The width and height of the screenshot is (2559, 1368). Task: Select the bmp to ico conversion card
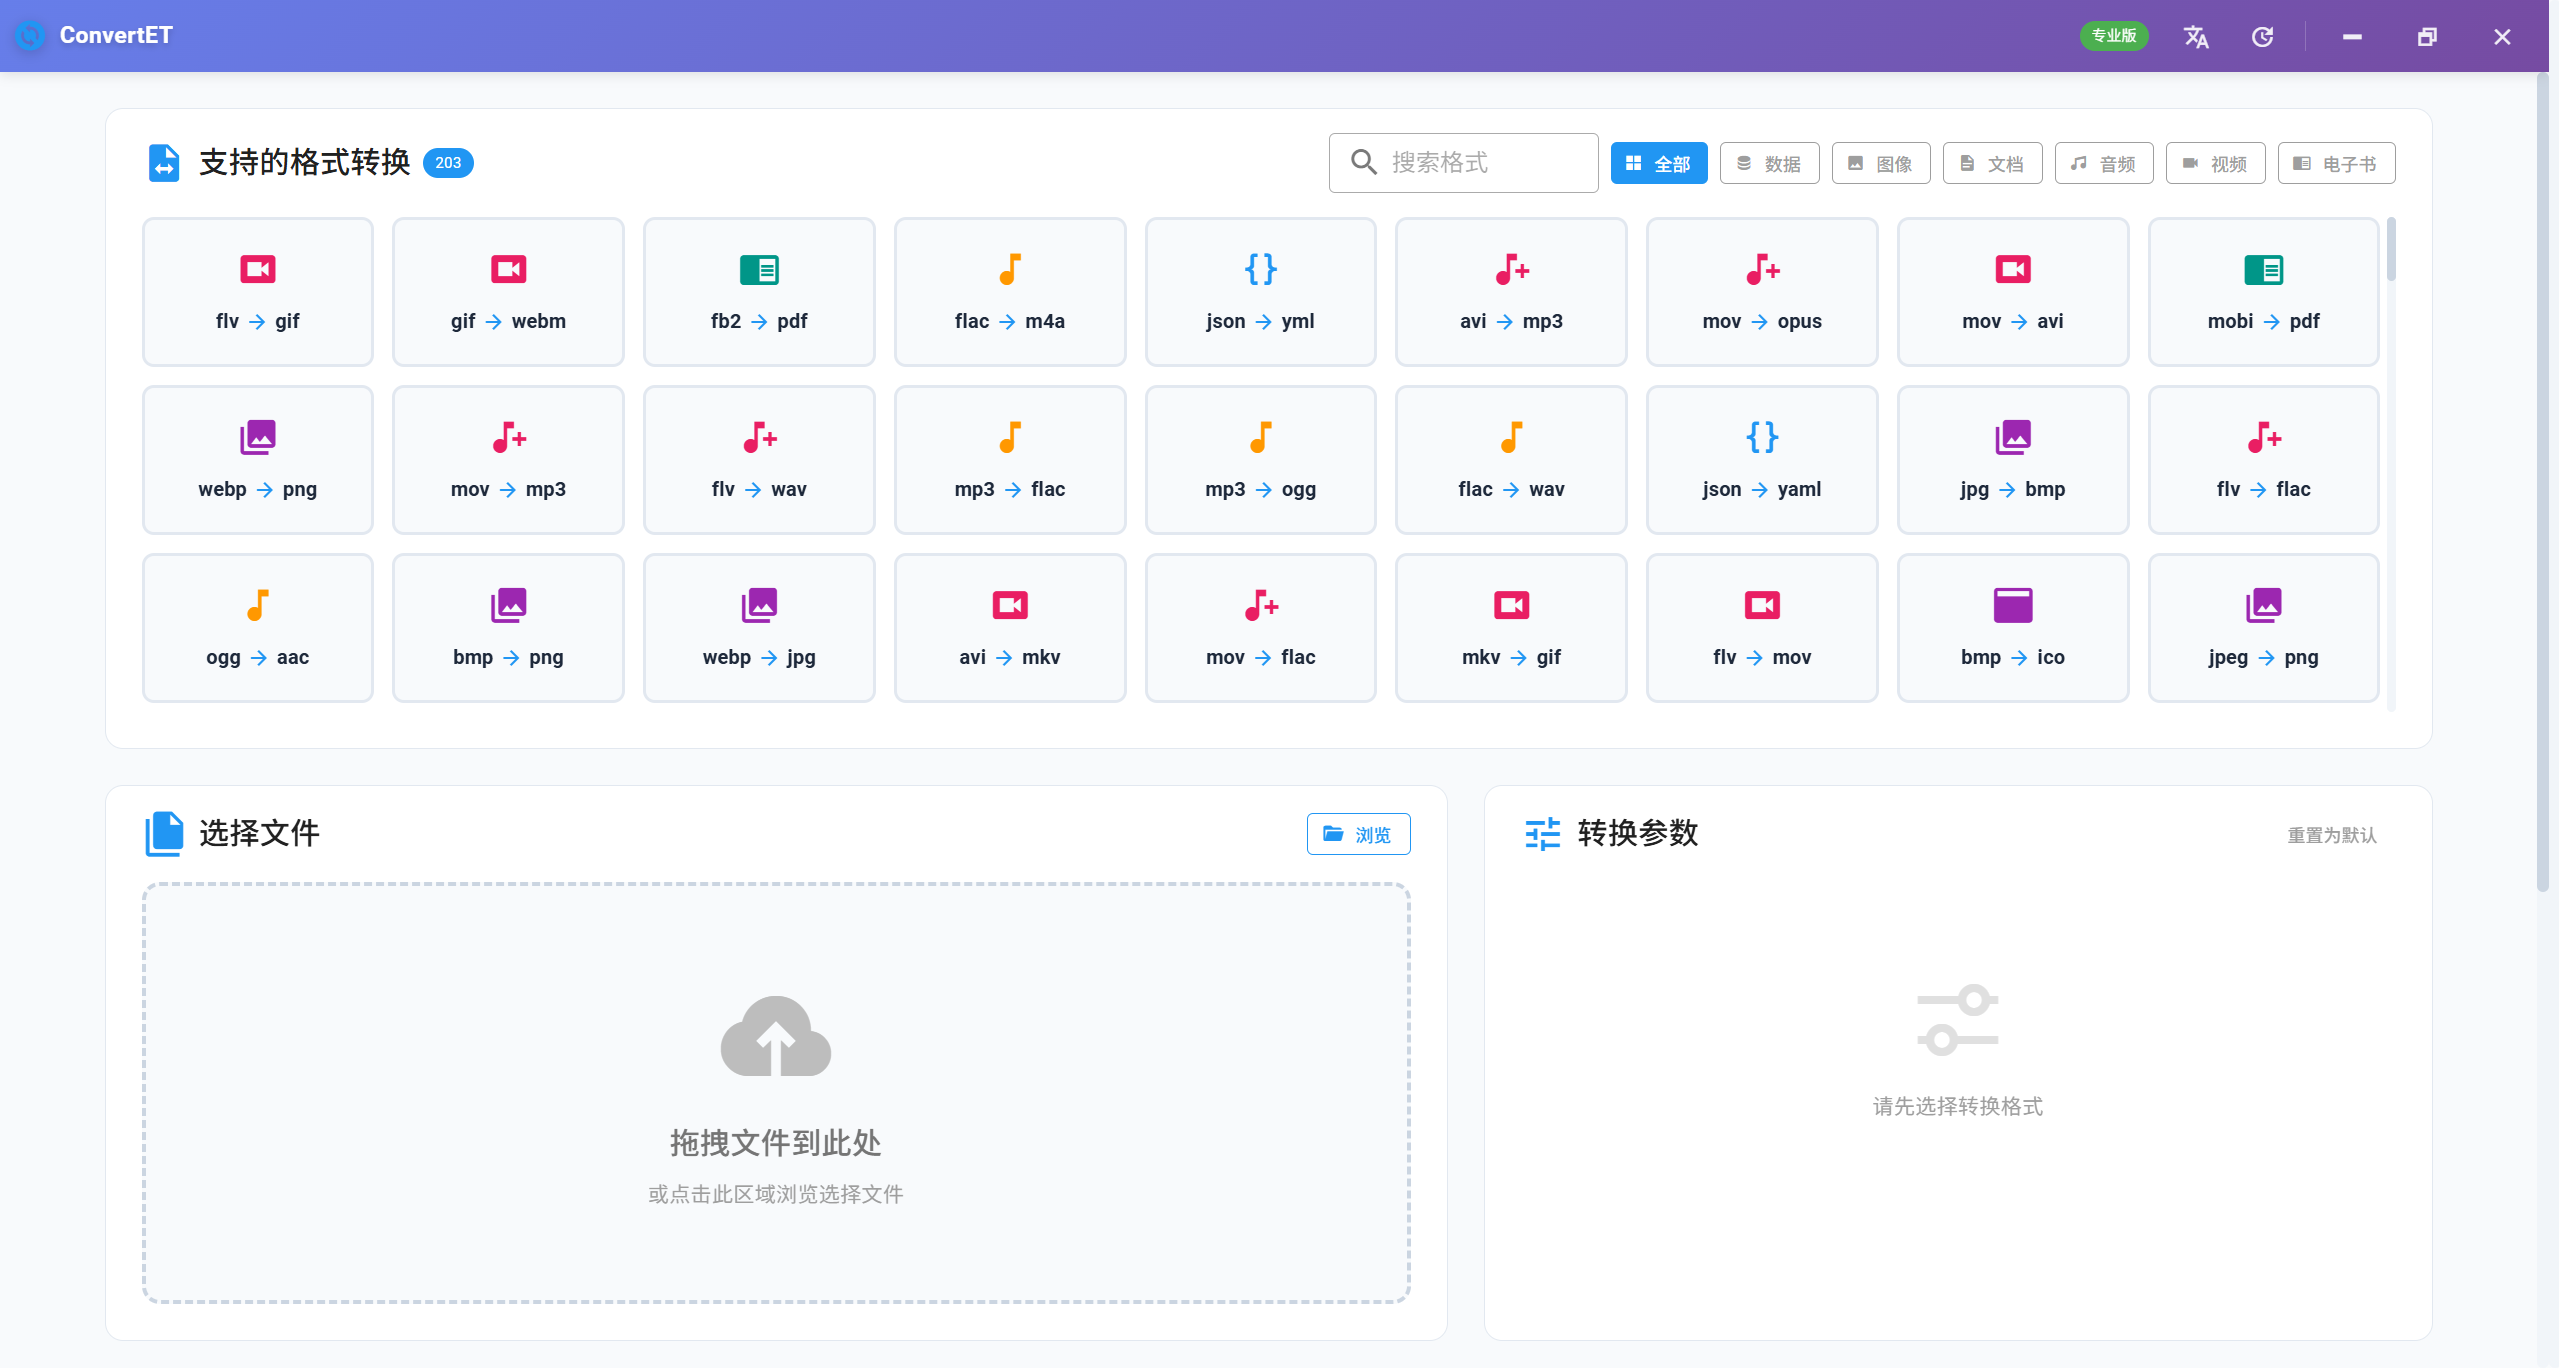[x=2012, y=628]
